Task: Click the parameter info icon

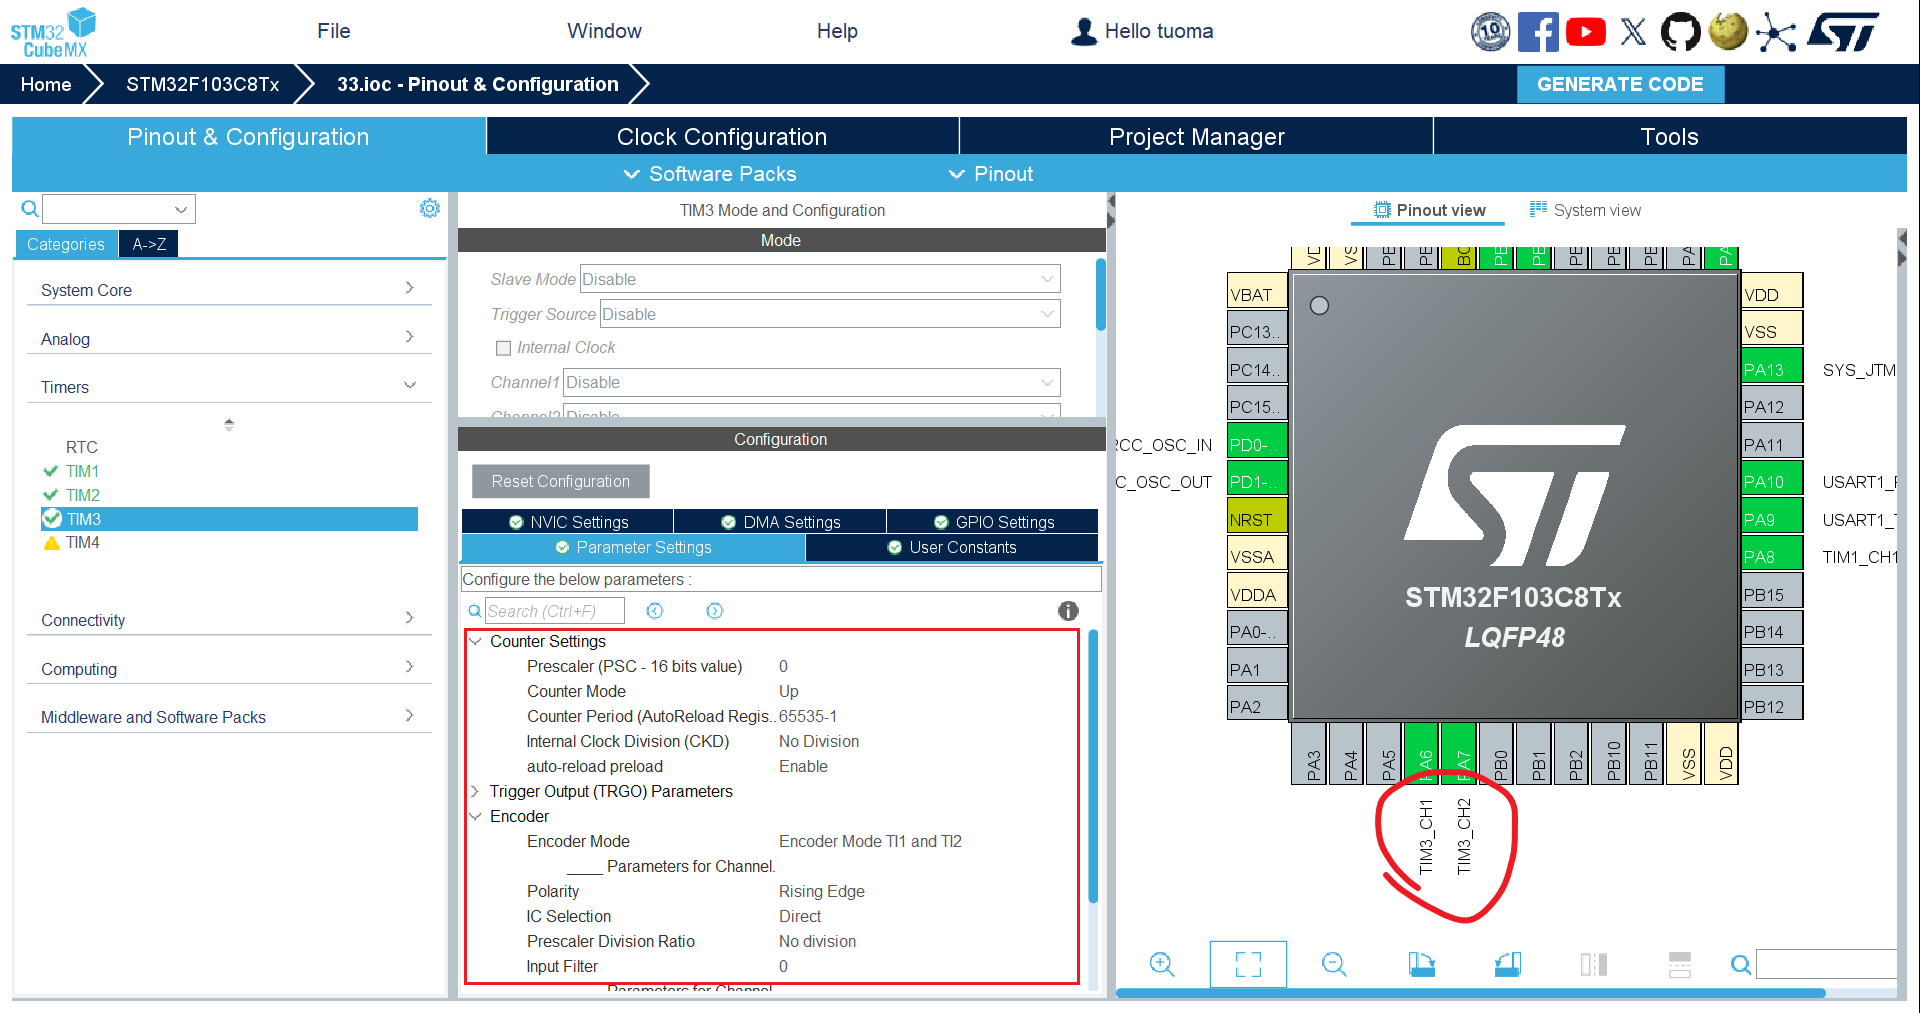Action: point(1068,611)
